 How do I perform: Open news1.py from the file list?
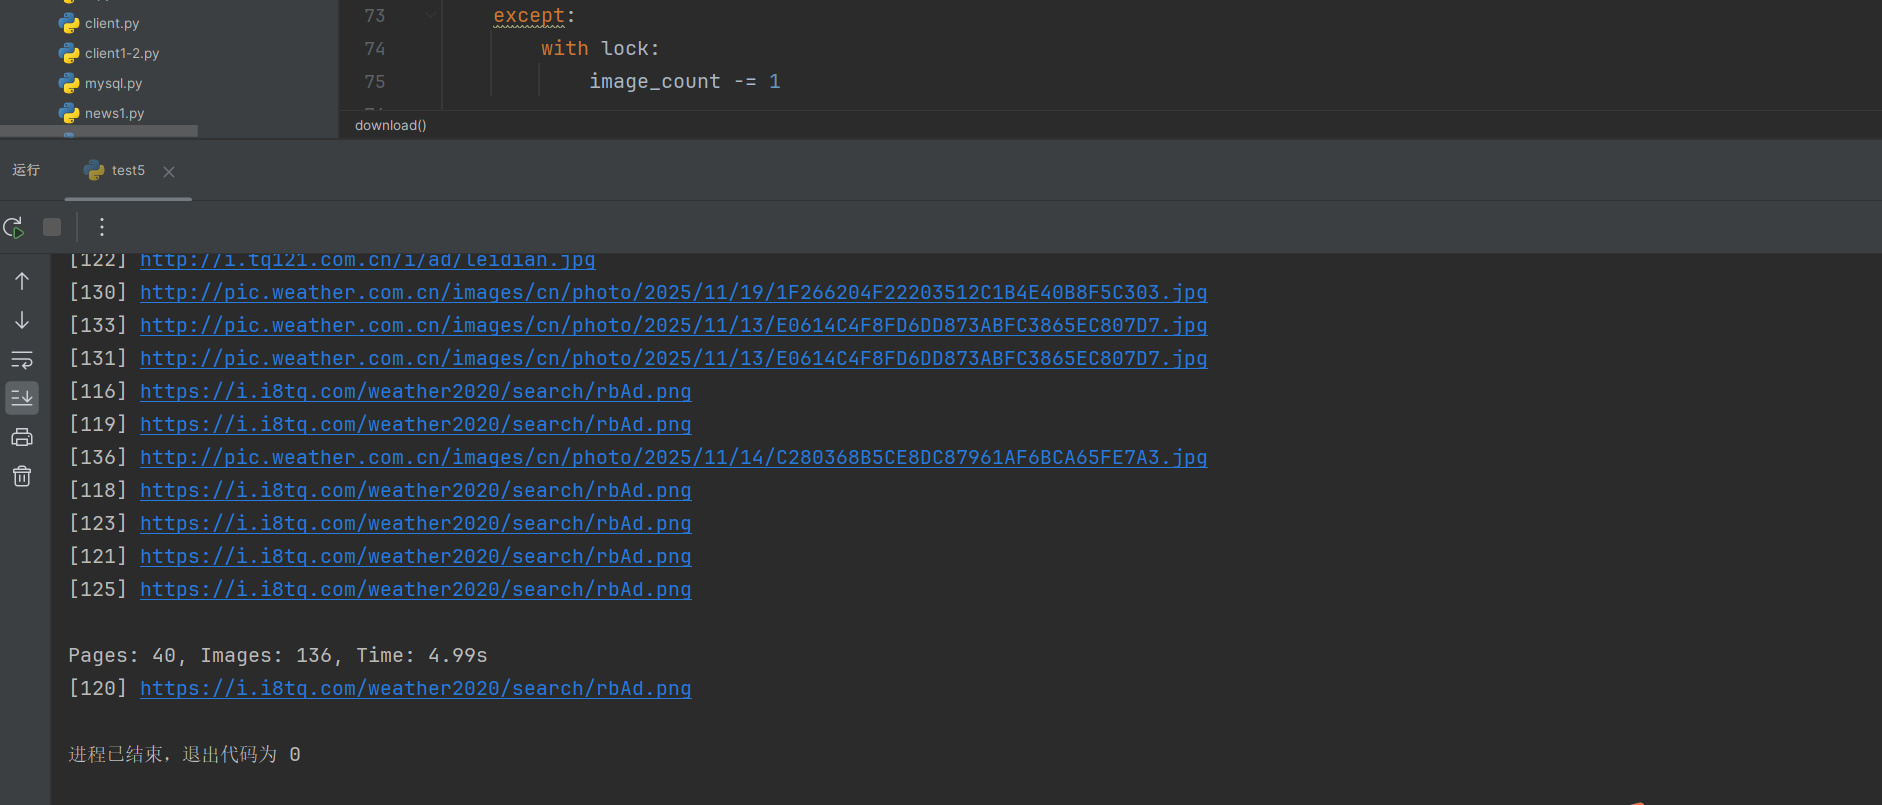coord(114,113)
